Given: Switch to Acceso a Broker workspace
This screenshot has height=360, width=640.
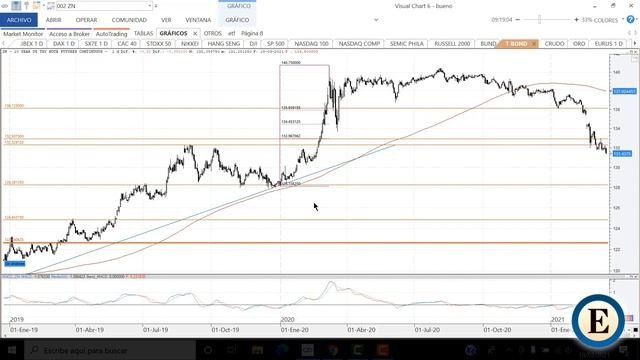Looking at the screenshot, I should tap(69, 33).
